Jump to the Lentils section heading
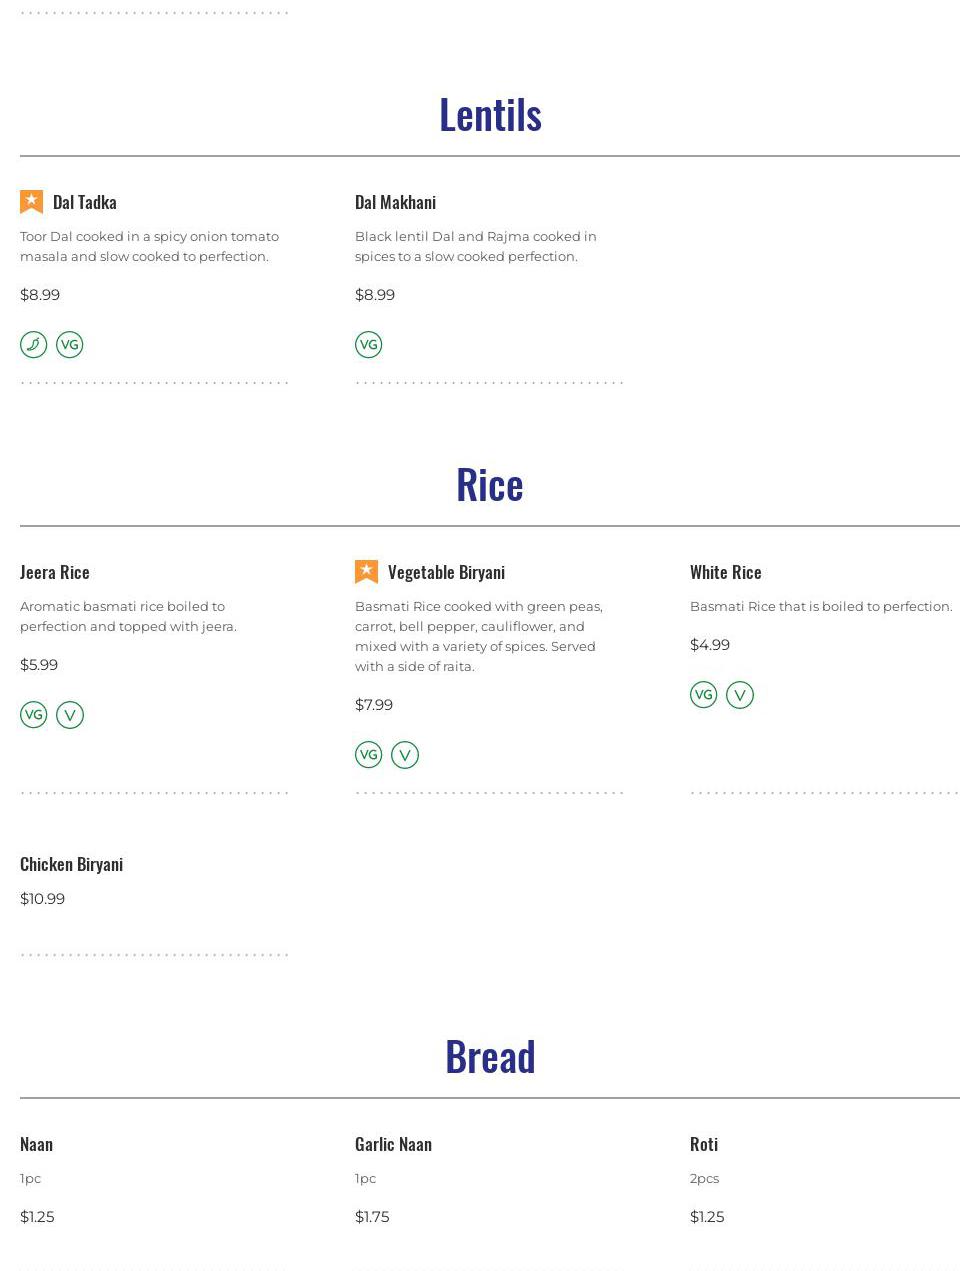Image resolution: width=965 pixels, height=1271 pixels. tap(490, 115)
